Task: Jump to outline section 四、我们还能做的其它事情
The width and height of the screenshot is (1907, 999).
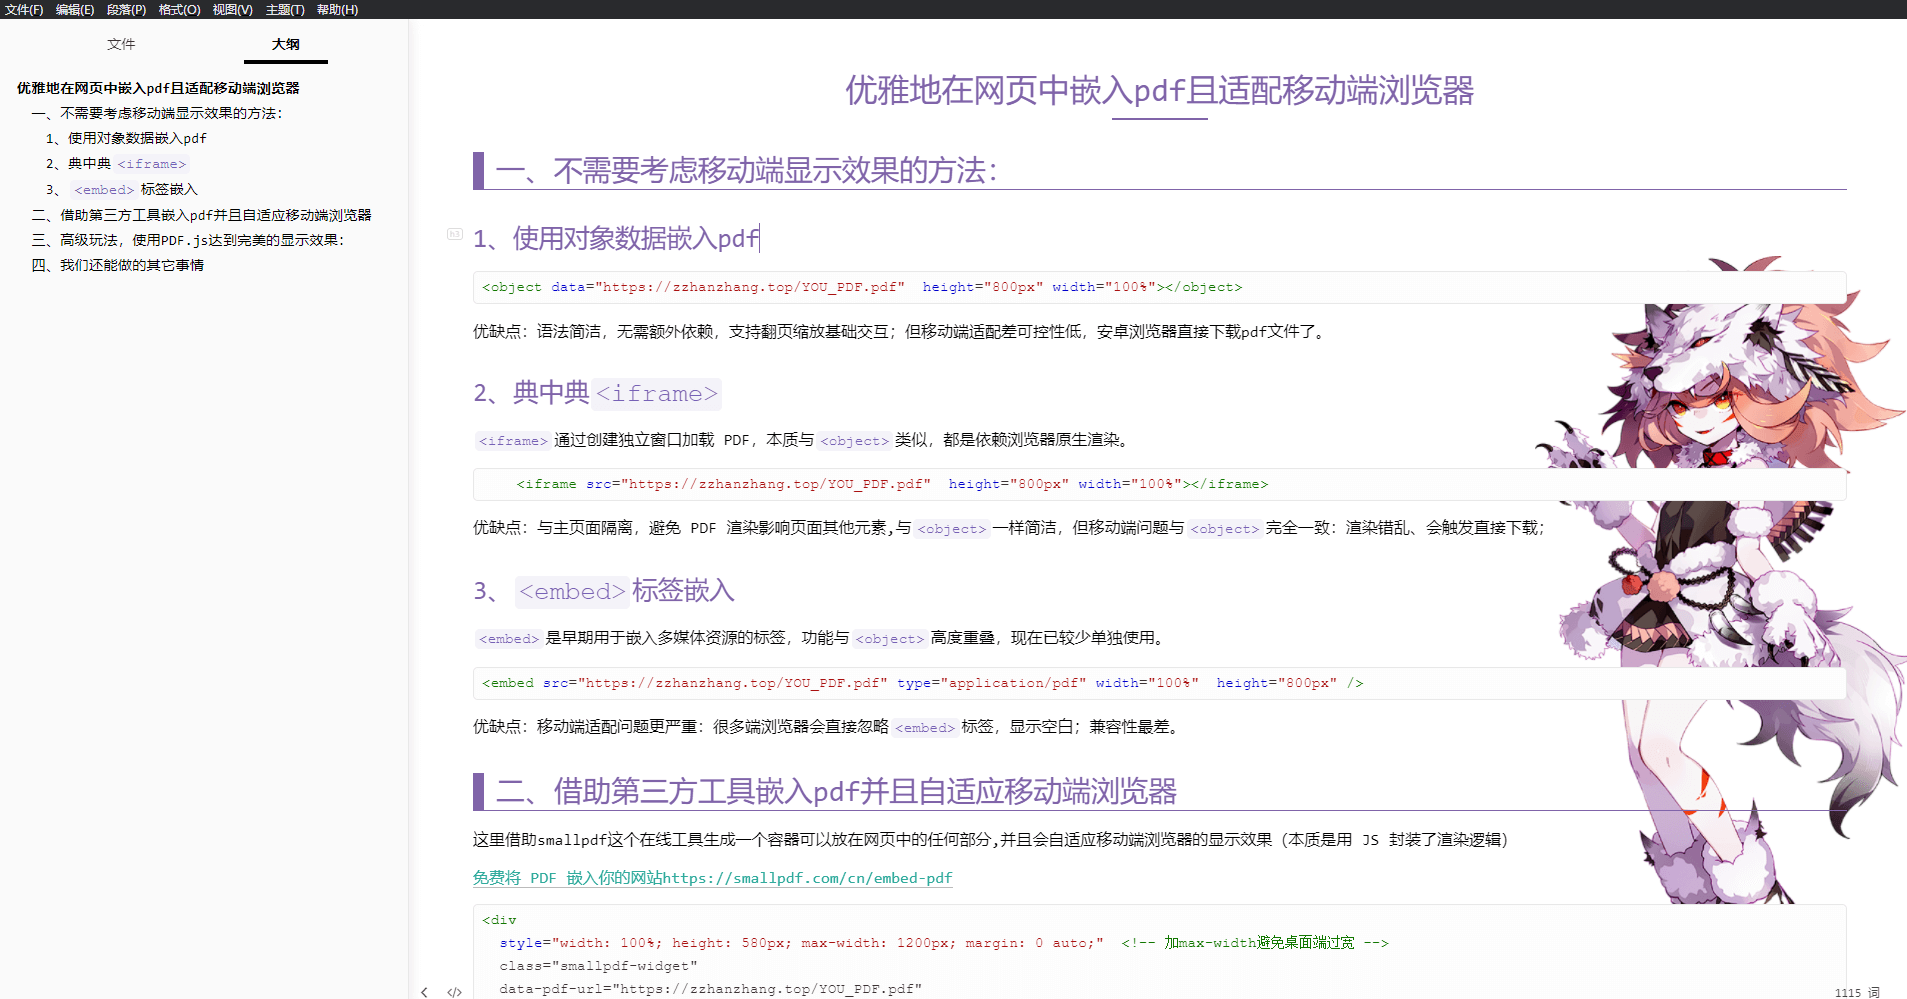Action: click(118, 265)
